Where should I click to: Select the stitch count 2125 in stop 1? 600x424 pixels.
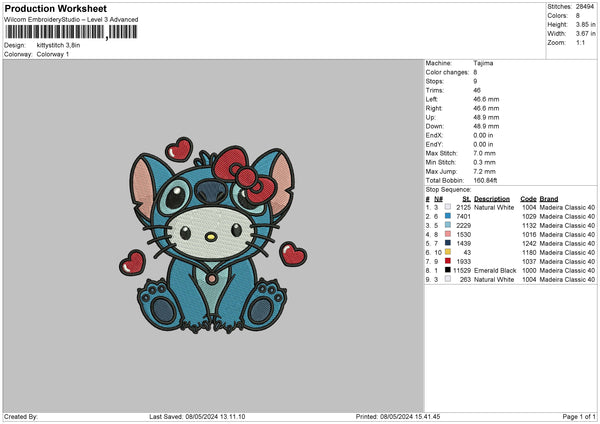[463, 207]
